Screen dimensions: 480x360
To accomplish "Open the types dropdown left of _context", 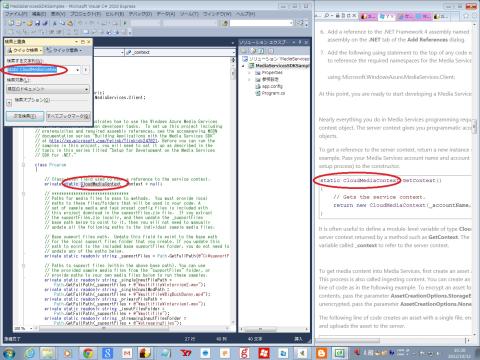I will click(122, 52).
